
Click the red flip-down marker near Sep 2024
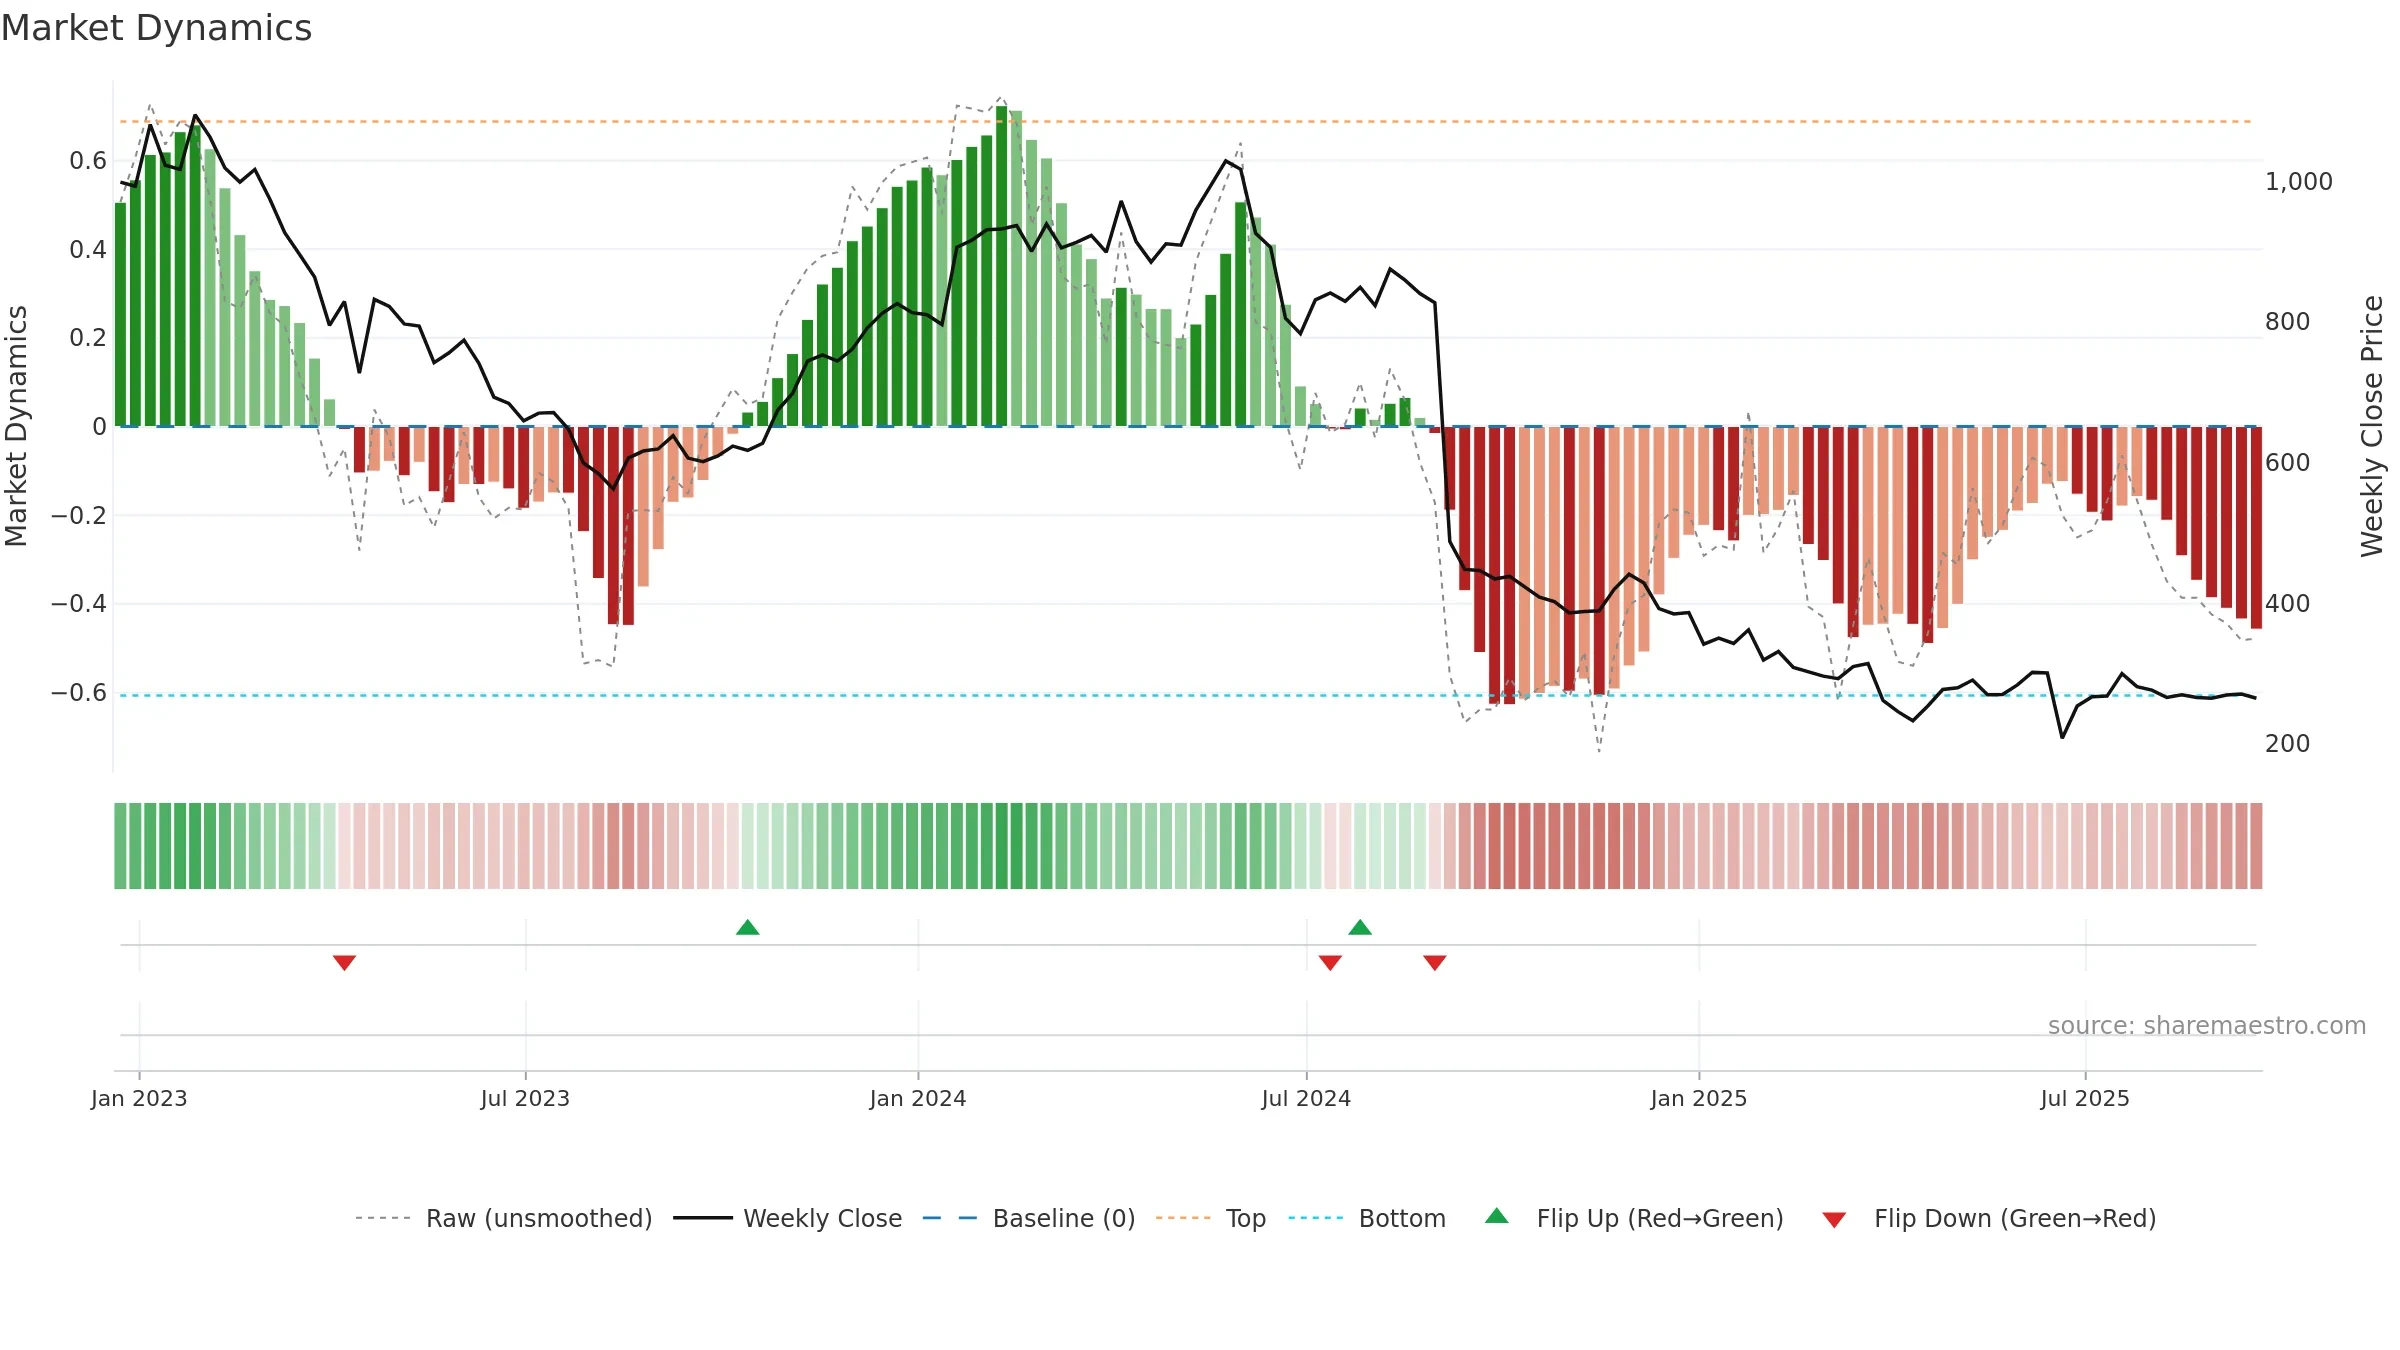click(x=1435, y=962)
